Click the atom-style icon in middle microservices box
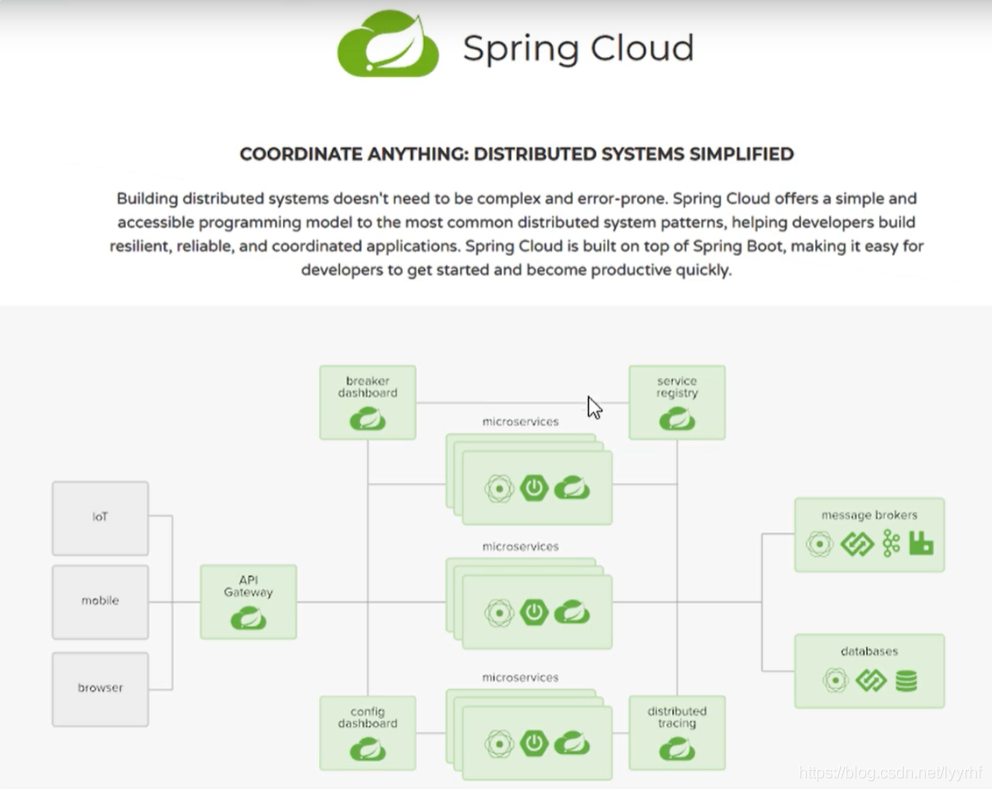The height and width of the screenshot is (791, 992). (x=499, y=613)
